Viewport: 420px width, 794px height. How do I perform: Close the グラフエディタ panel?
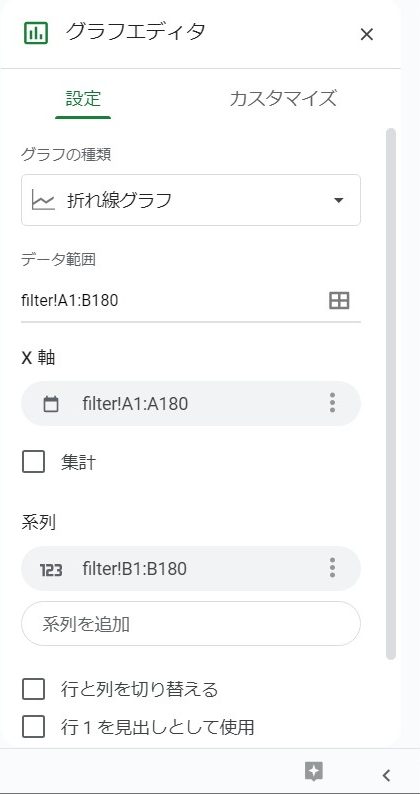pyautogui.click(x=366, y=34)
